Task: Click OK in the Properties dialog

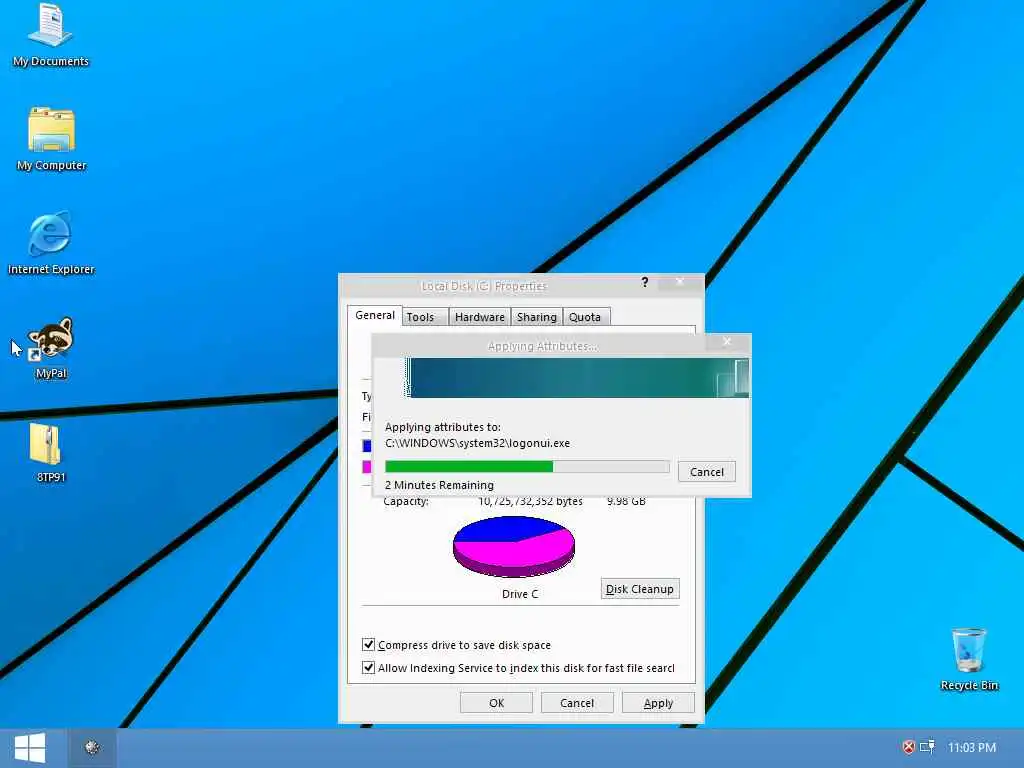Action: (x=496, y=703)
